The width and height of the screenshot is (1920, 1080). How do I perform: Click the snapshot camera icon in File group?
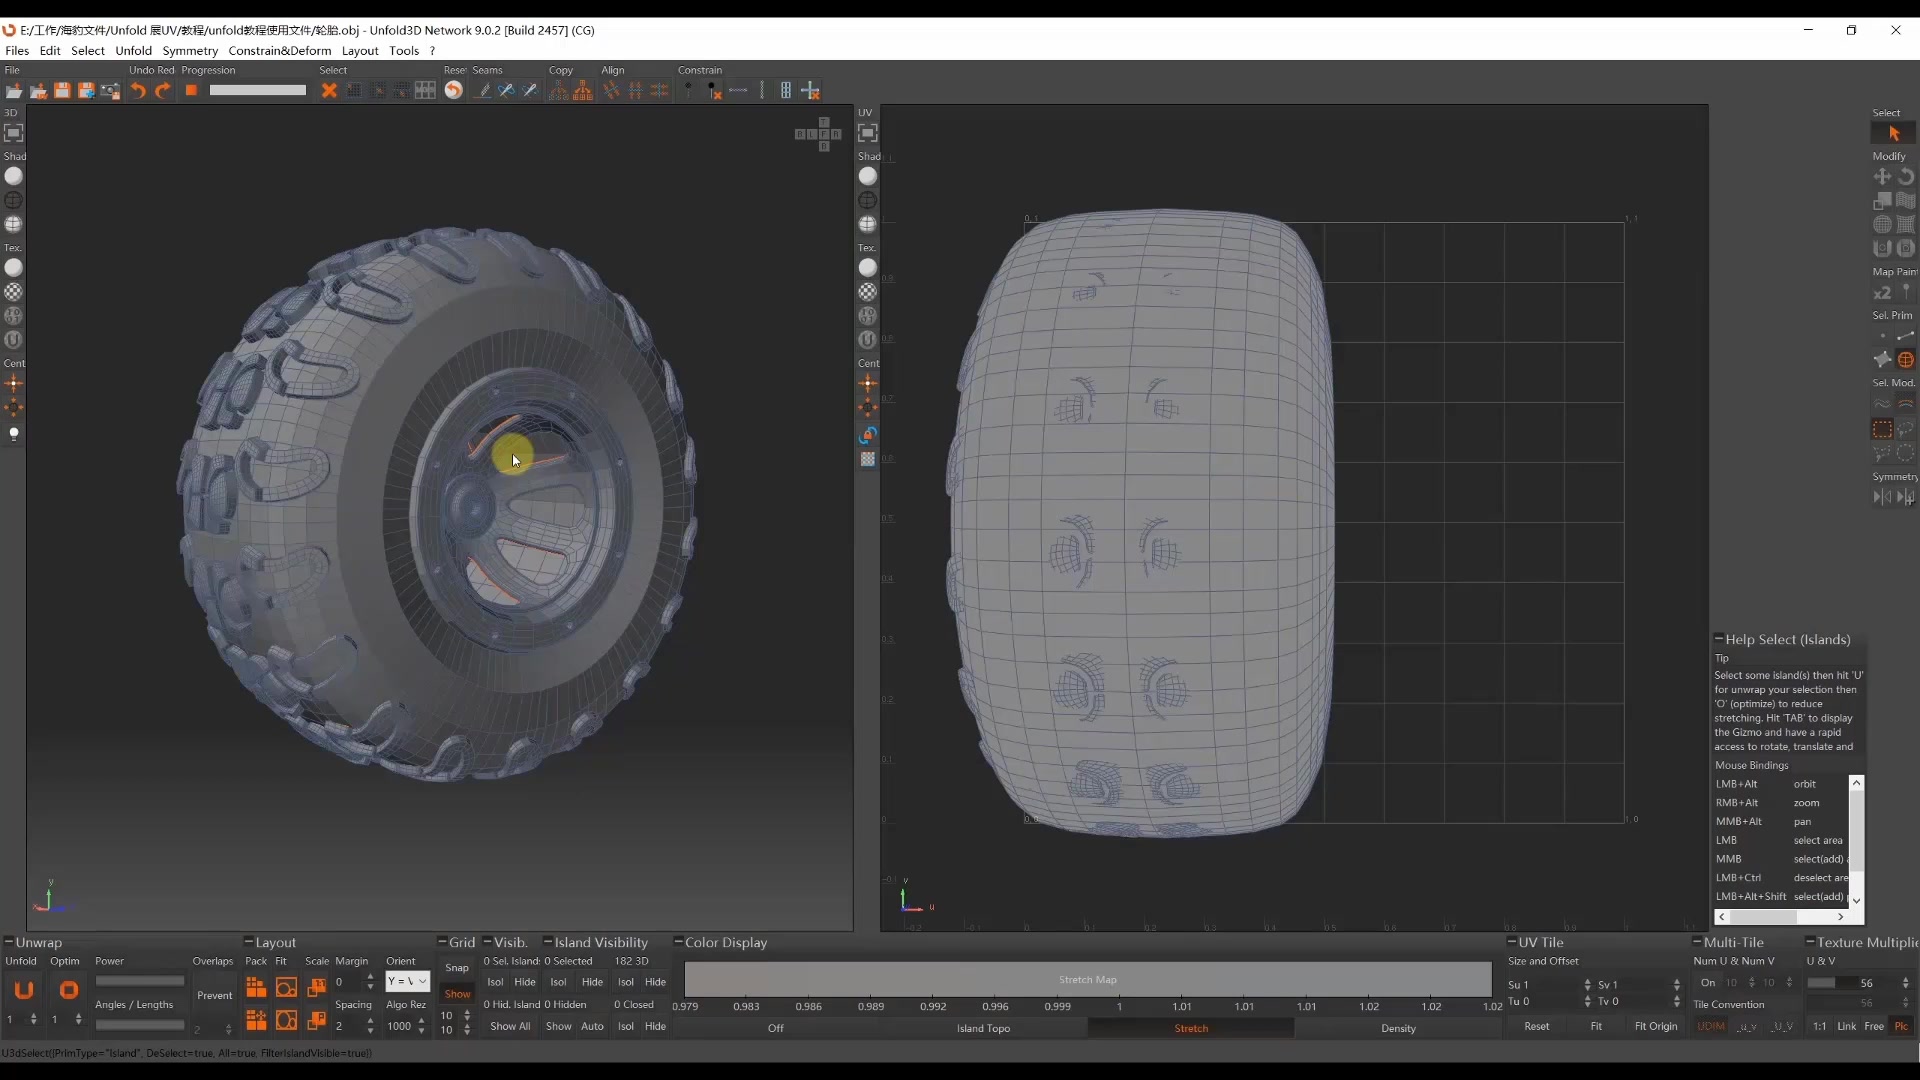click(x=110, y=91)
